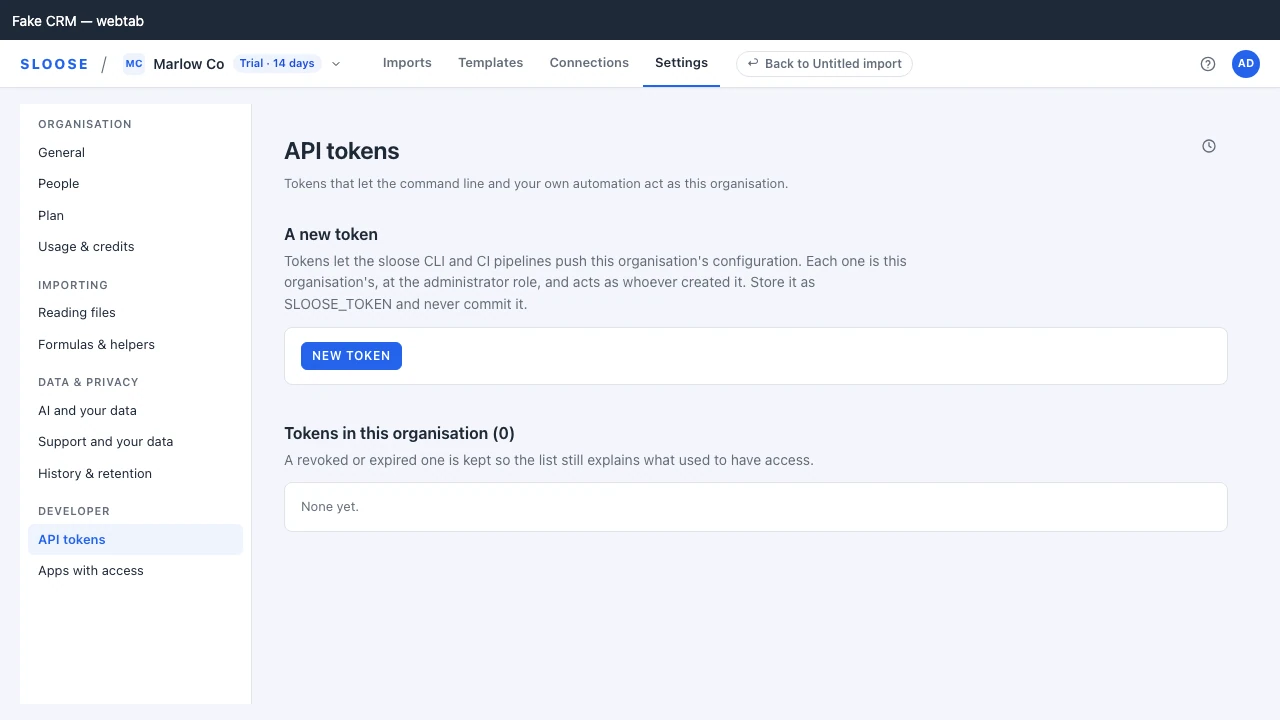Select the Settings tab
Image resolution: width=1280 pixels, height=720 pixels.
point(681,63)
